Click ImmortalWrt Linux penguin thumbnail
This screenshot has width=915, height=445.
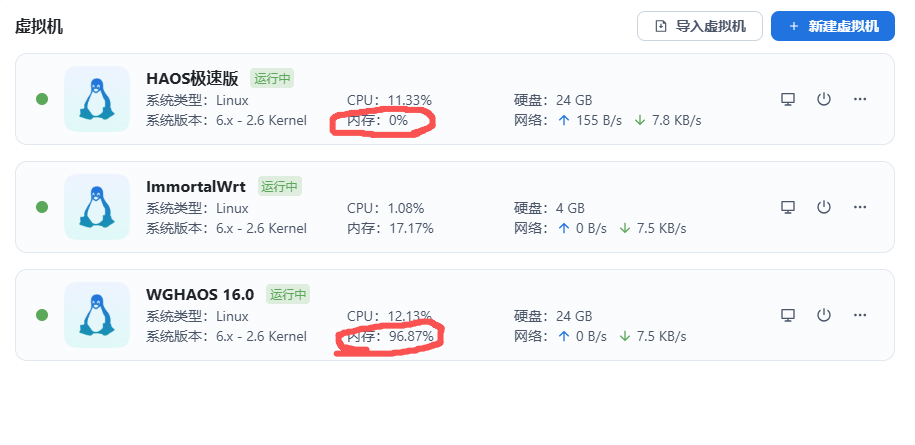point(97,207)
